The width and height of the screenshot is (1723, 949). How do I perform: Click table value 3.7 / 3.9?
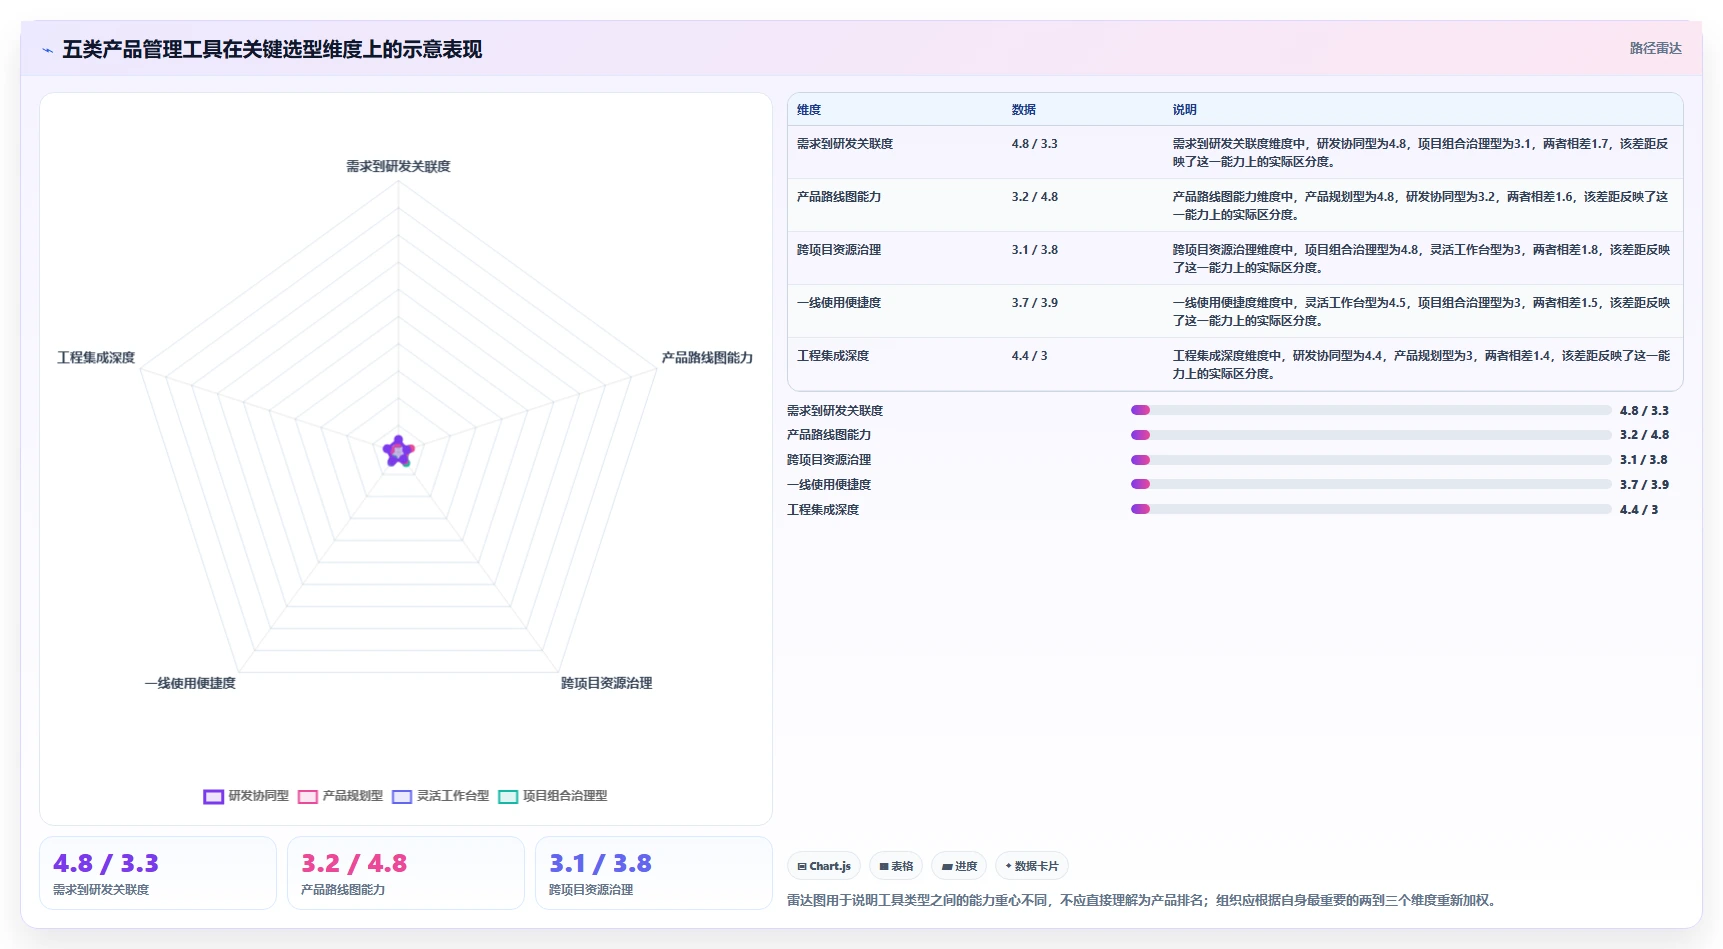click(1034, 303)
